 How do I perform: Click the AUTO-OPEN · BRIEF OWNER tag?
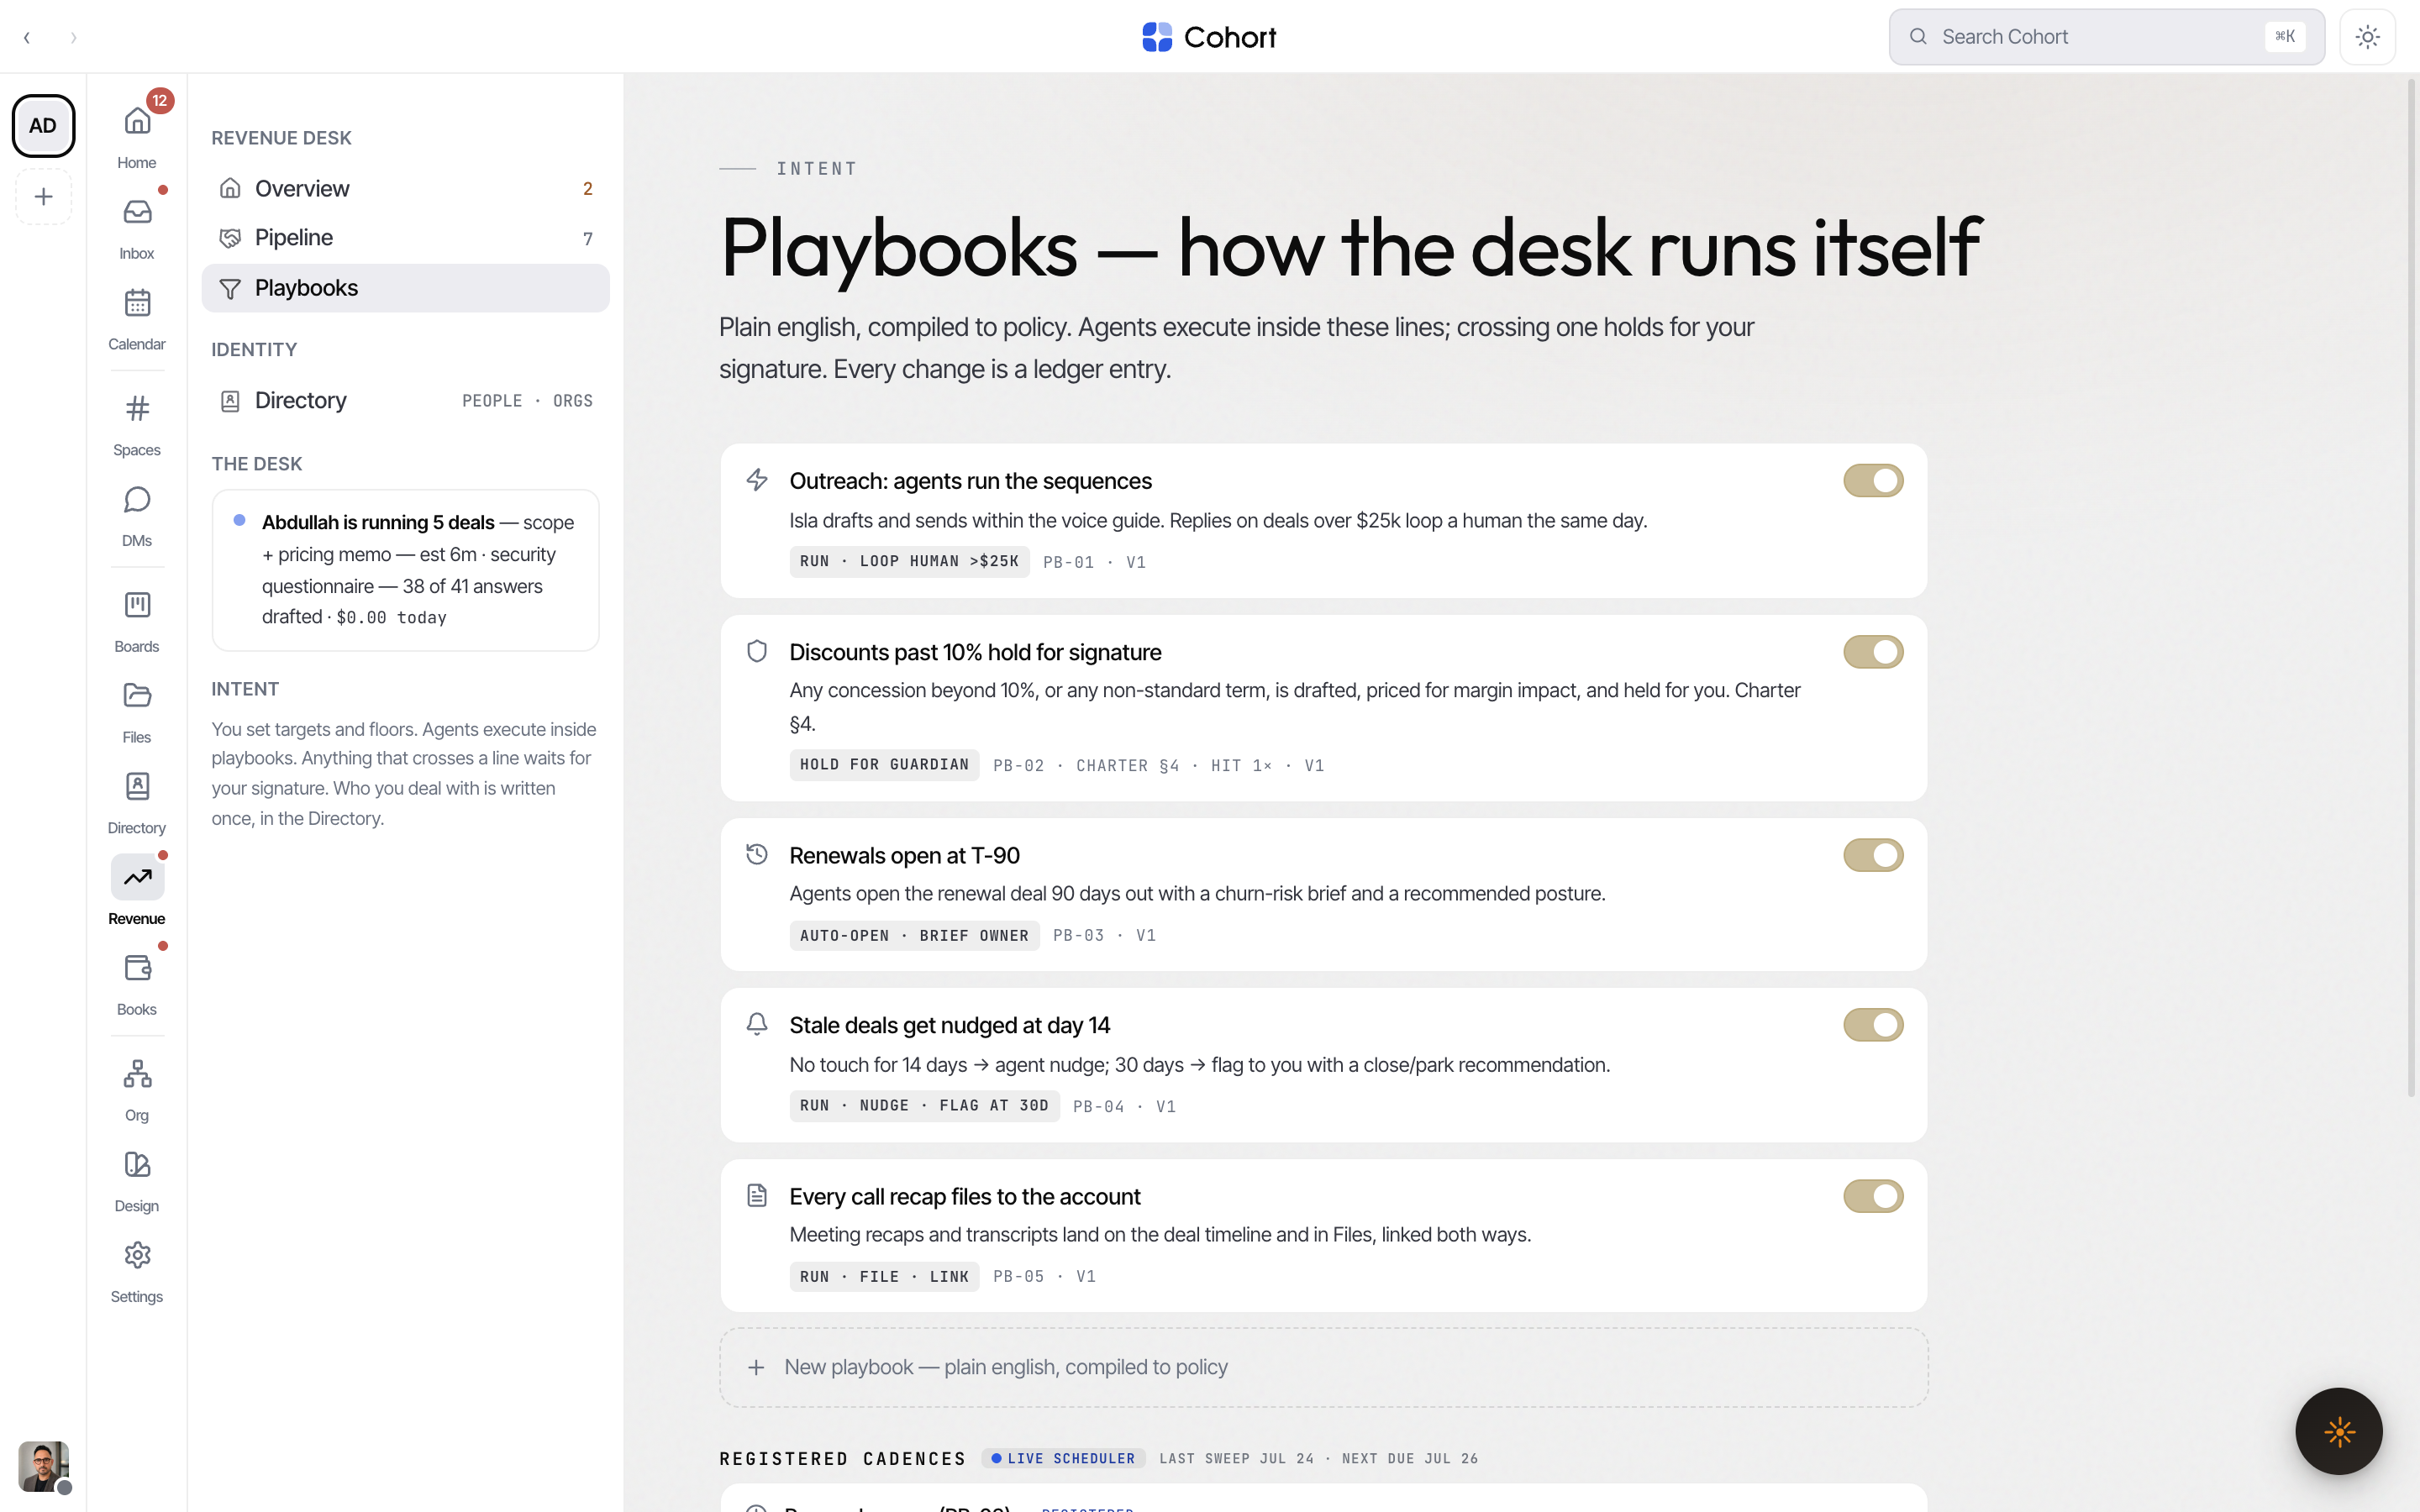[914, 936]
